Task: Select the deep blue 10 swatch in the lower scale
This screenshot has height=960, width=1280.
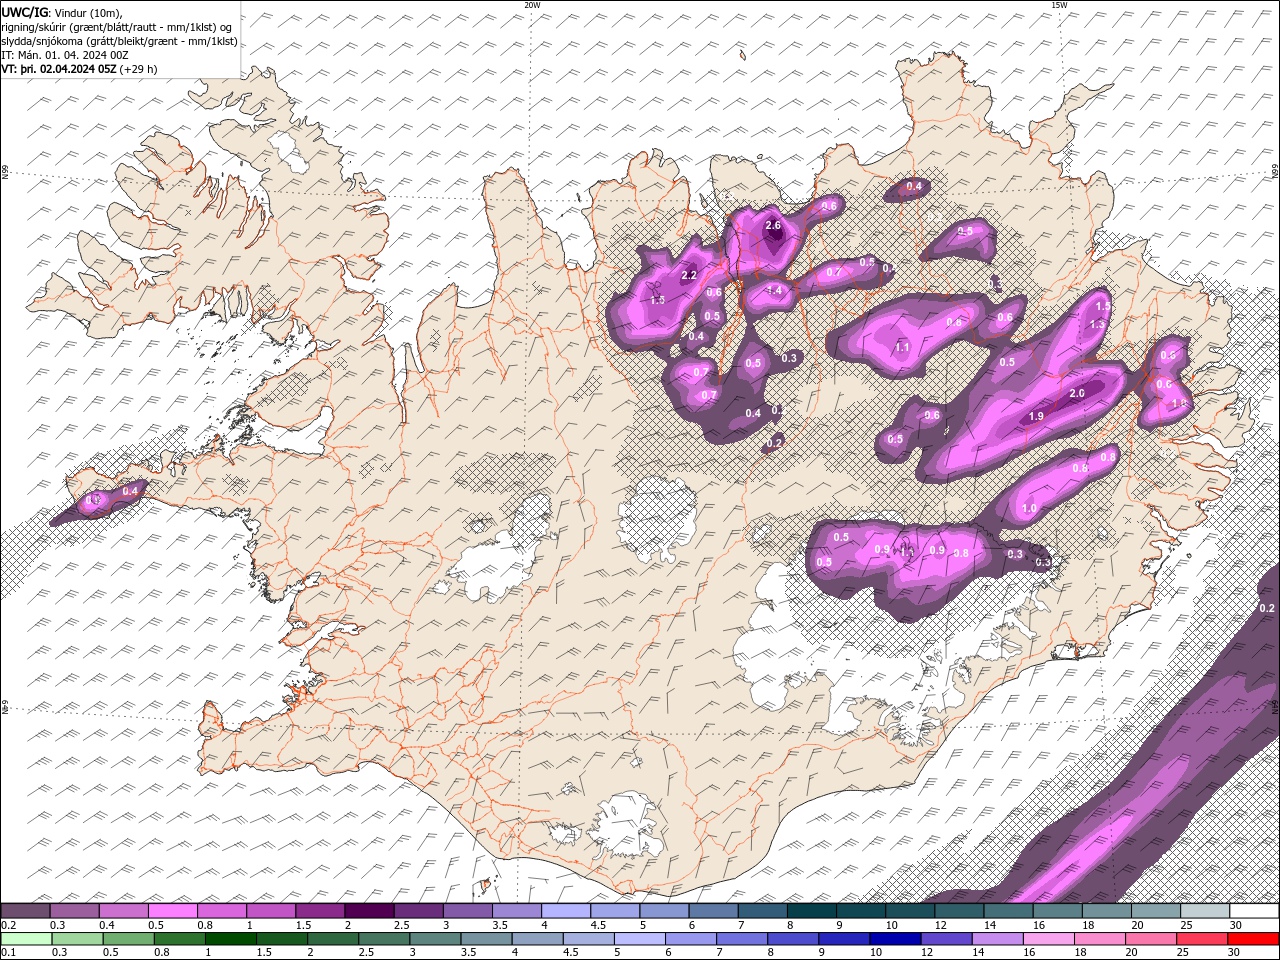Action: click(x=895, y=939)
